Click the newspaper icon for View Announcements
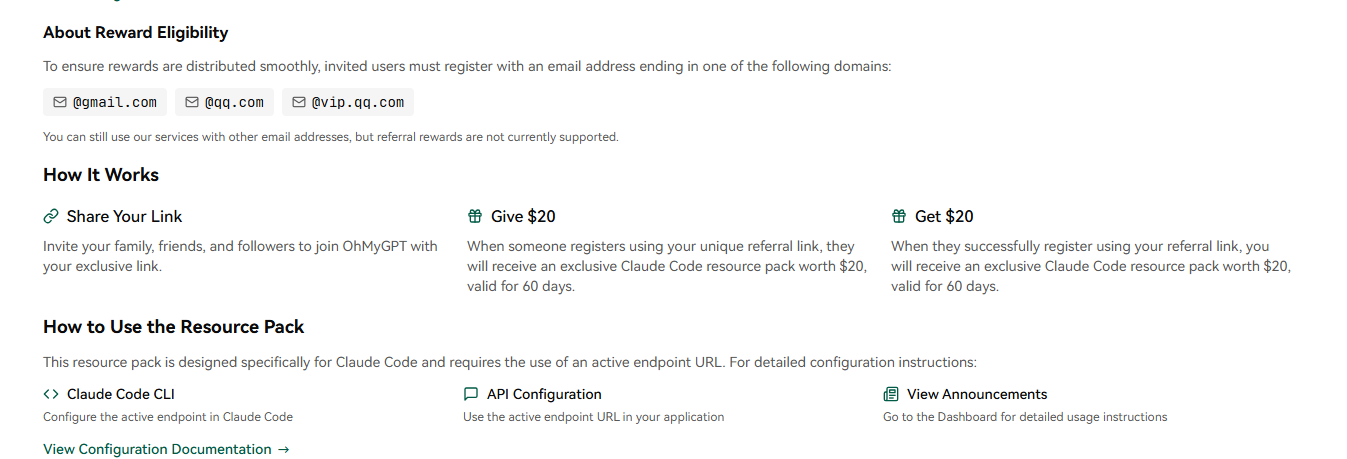Screen dimensions: 1347x459 click(891, 394)
